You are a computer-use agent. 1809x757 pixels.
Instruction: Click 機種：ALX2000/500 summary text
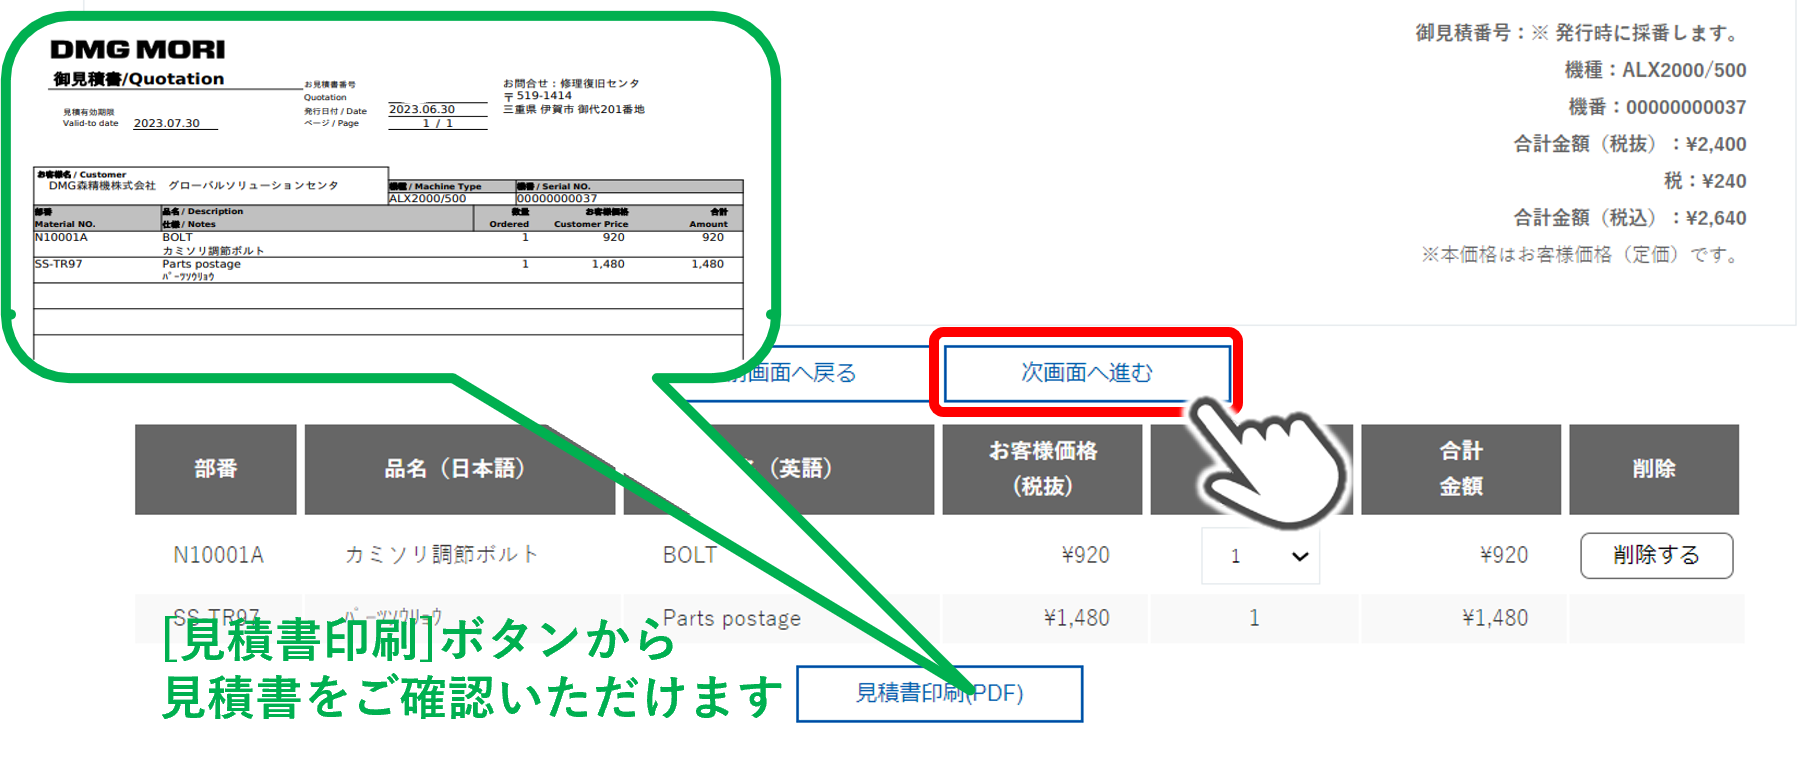tap(1655, 70)
